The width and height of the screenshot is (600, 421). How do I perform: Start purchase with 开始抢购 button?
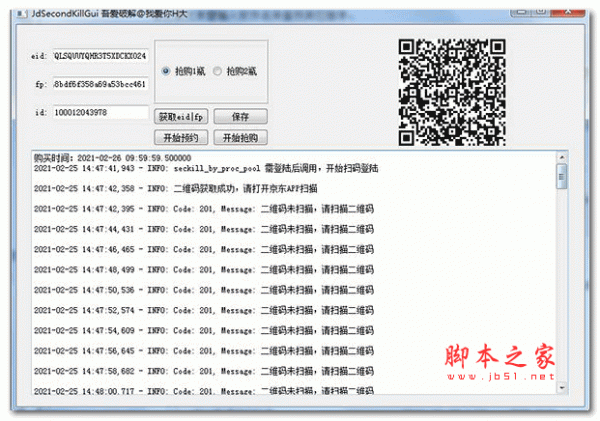point(240,137)
